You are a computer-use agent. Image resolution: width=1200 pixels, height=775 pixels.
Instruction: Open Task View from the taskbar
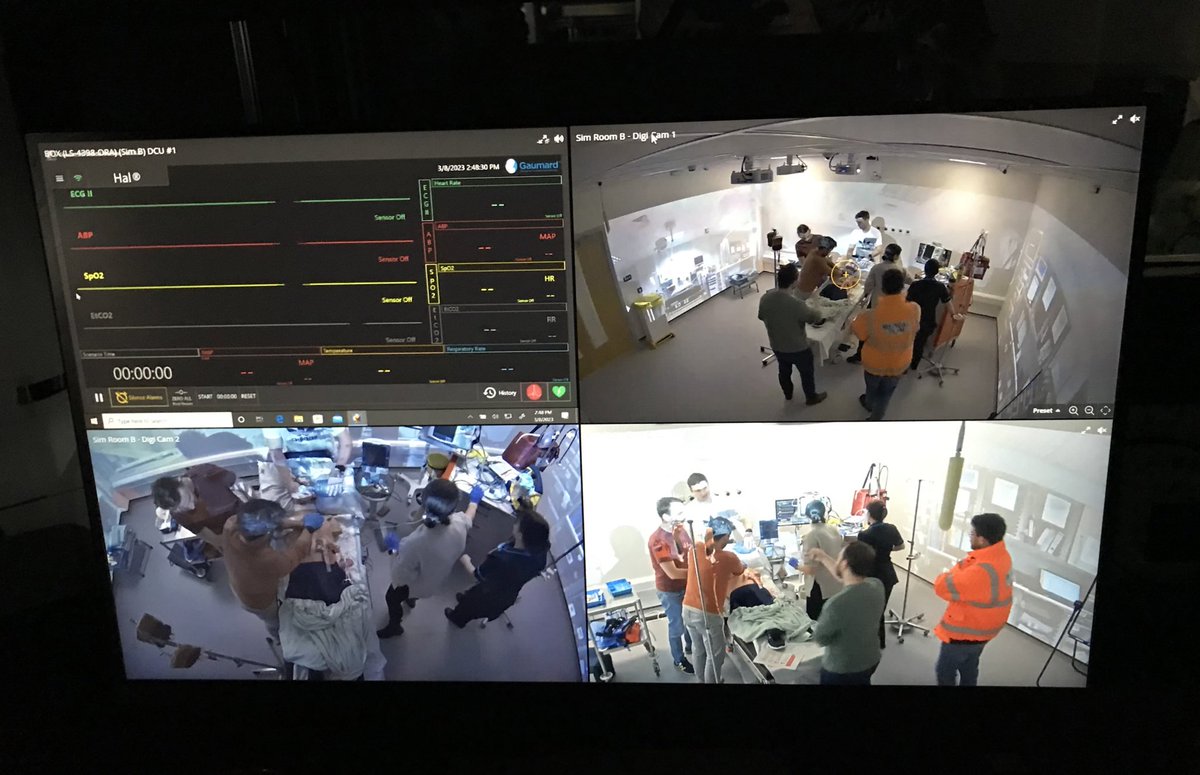[259, 419]
